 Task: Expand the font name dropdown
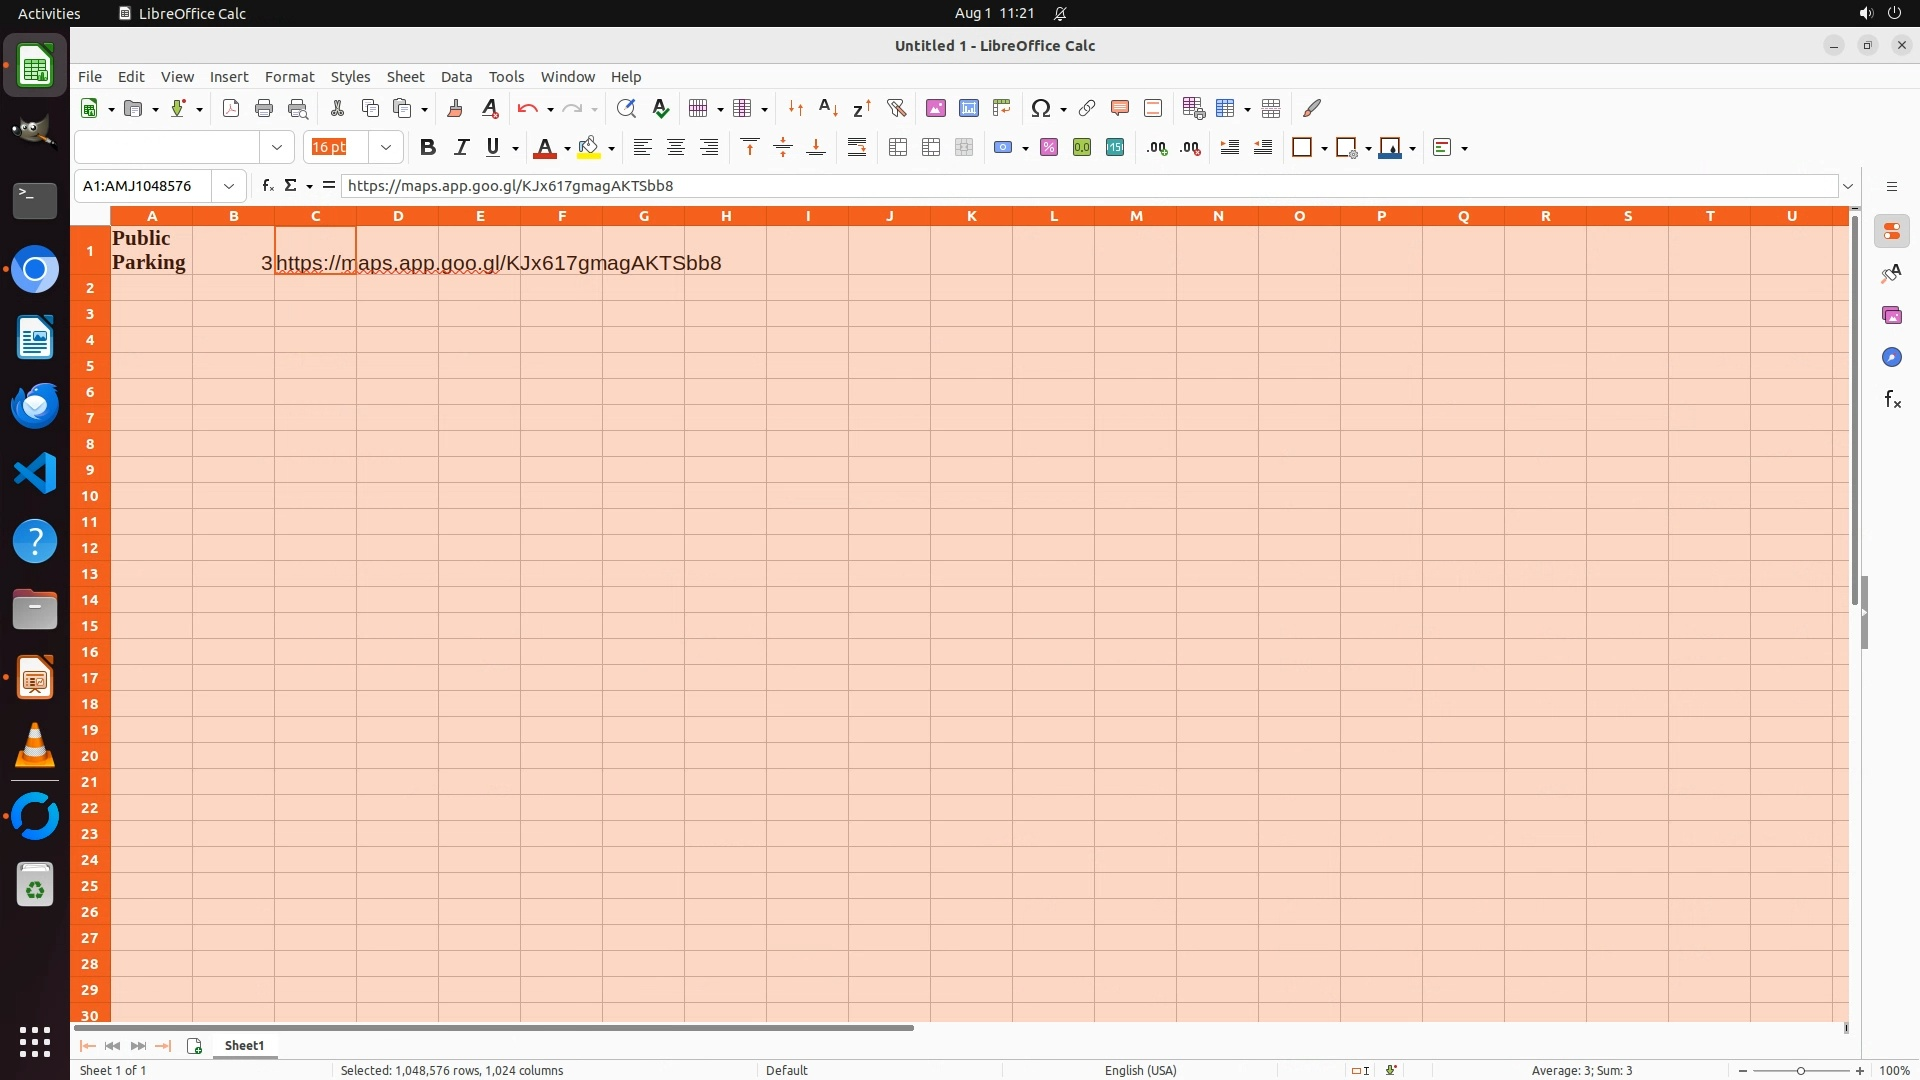tap(277, 148)
